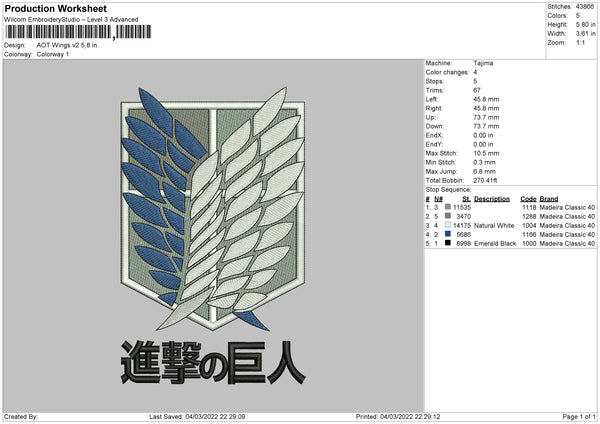This screenshot has height=424, width=600.
Task: Click the 'Description' column header
Action: coord(492,199)
